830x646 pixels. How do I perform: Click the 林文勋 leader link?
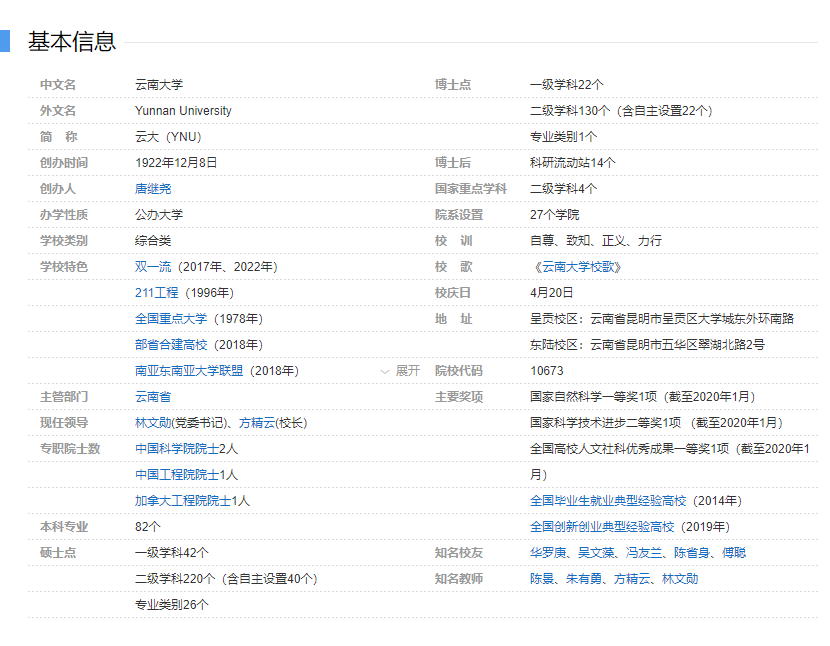click(153, 423)
